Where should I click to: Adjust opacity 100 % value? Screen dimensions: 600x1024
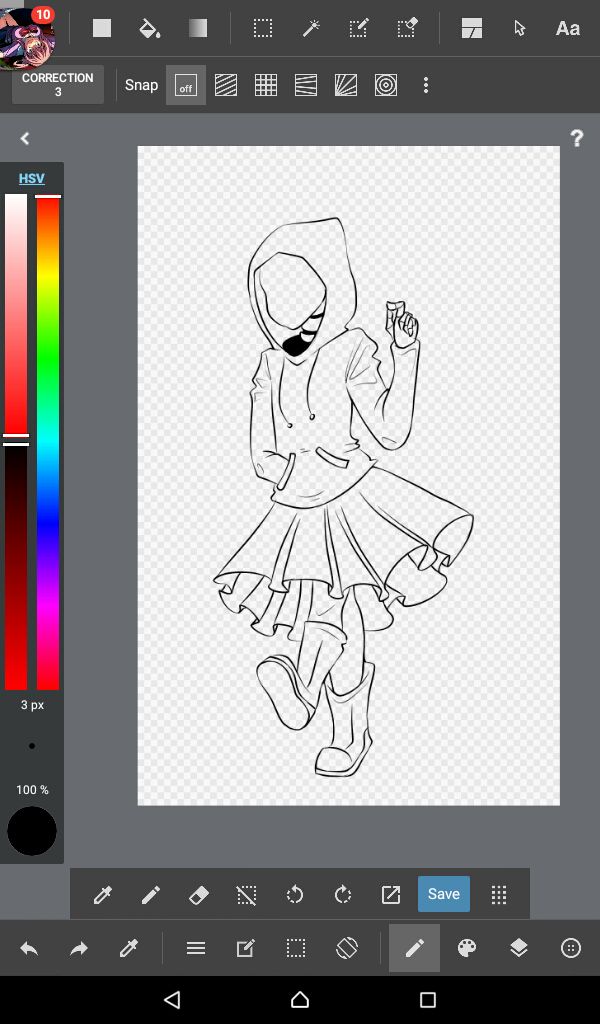(32, 790)
